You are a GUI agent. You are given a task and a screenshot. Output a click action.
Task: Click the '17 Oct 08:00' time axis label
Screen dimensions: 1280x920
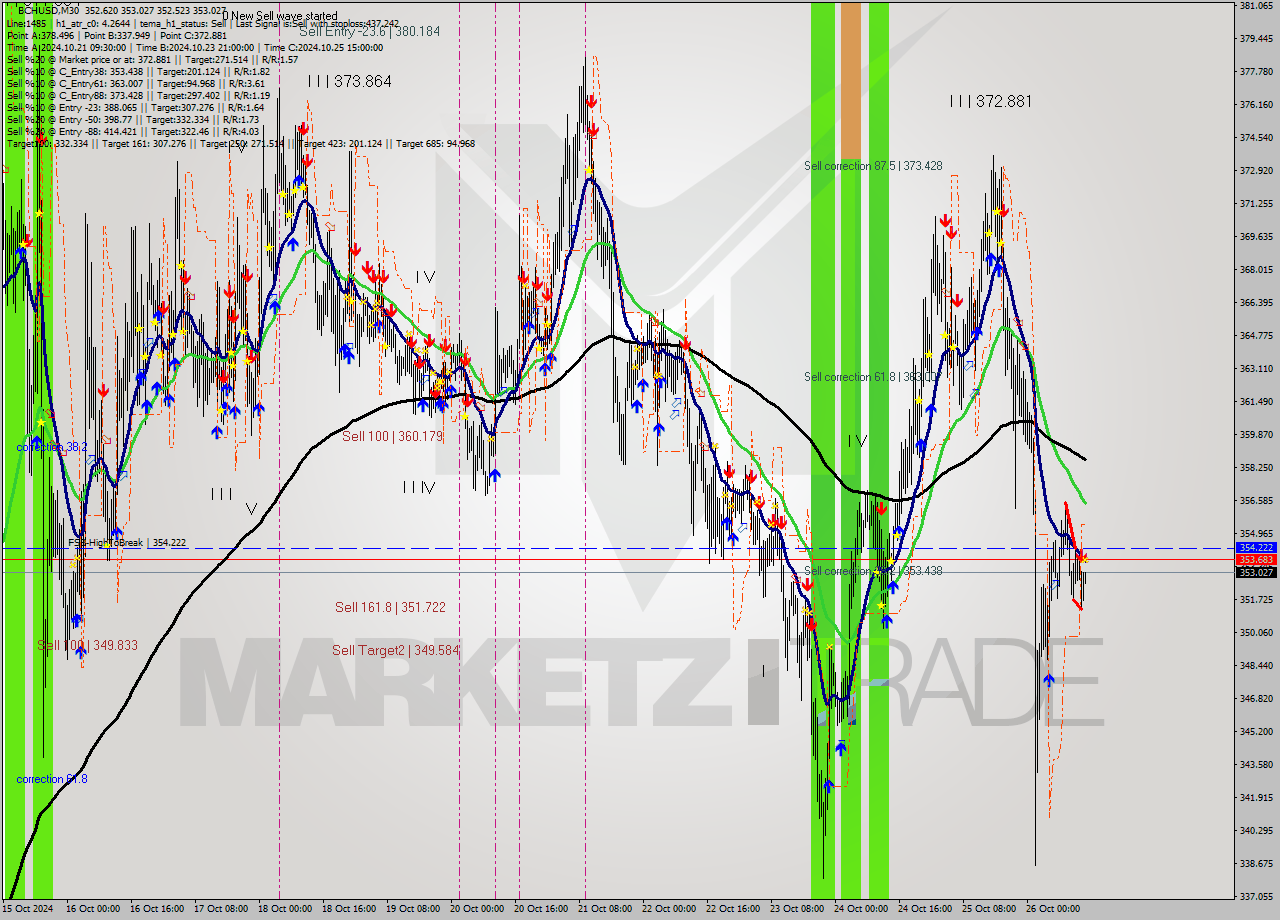pos(221,909)
